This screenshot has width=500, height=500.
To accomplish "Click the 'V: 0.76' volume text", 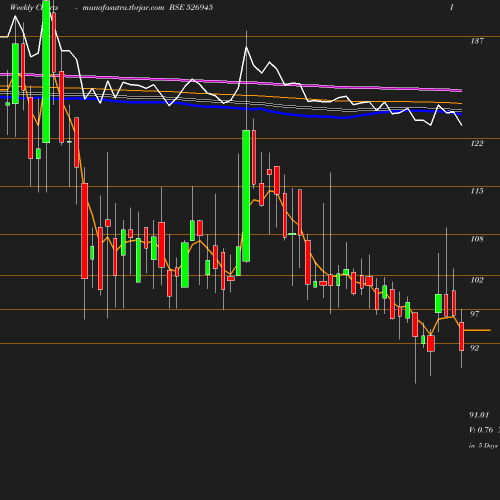I will 481,430.
